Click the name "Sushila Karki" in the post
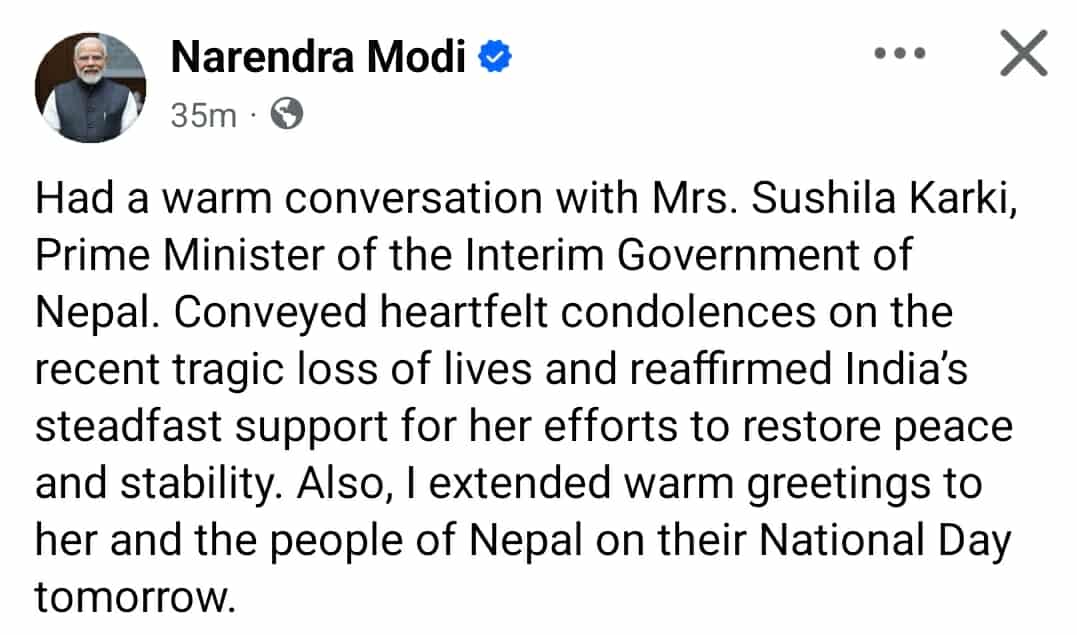 tap(882, 199)
